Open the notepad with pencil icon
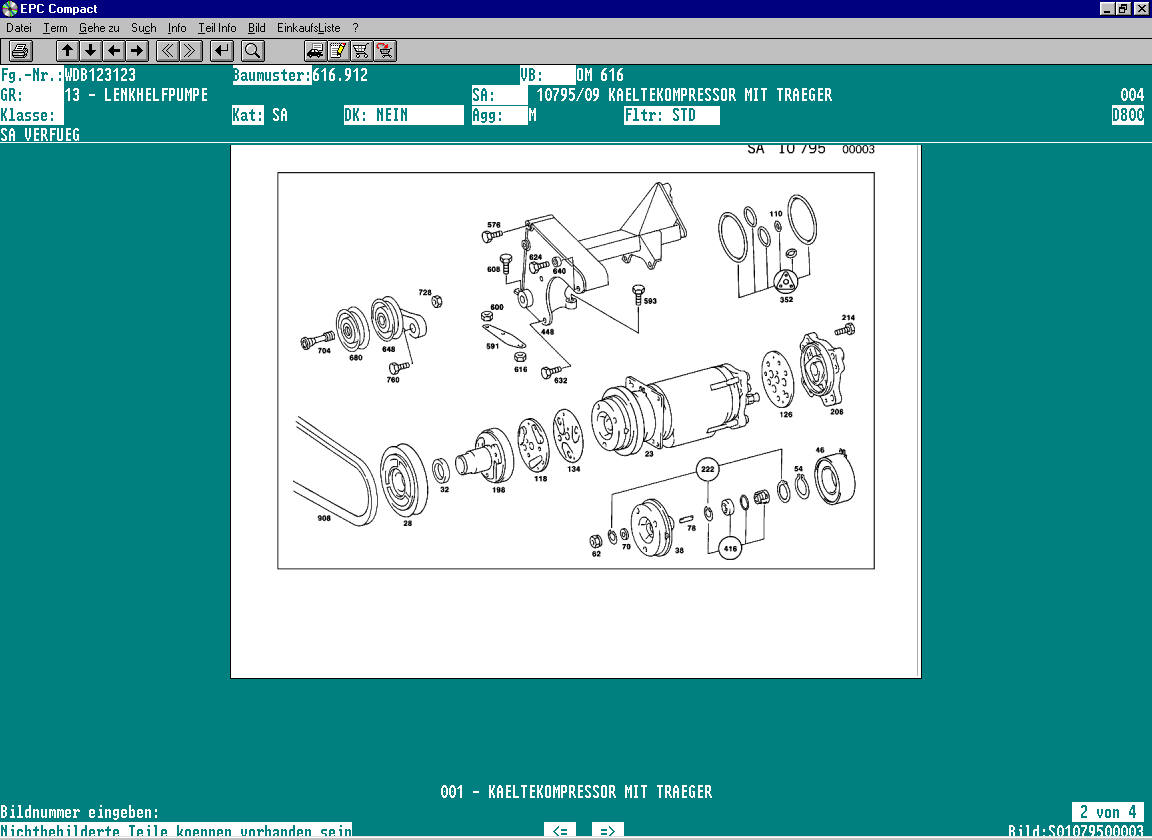1152x840 pixels. coord(338,50)
